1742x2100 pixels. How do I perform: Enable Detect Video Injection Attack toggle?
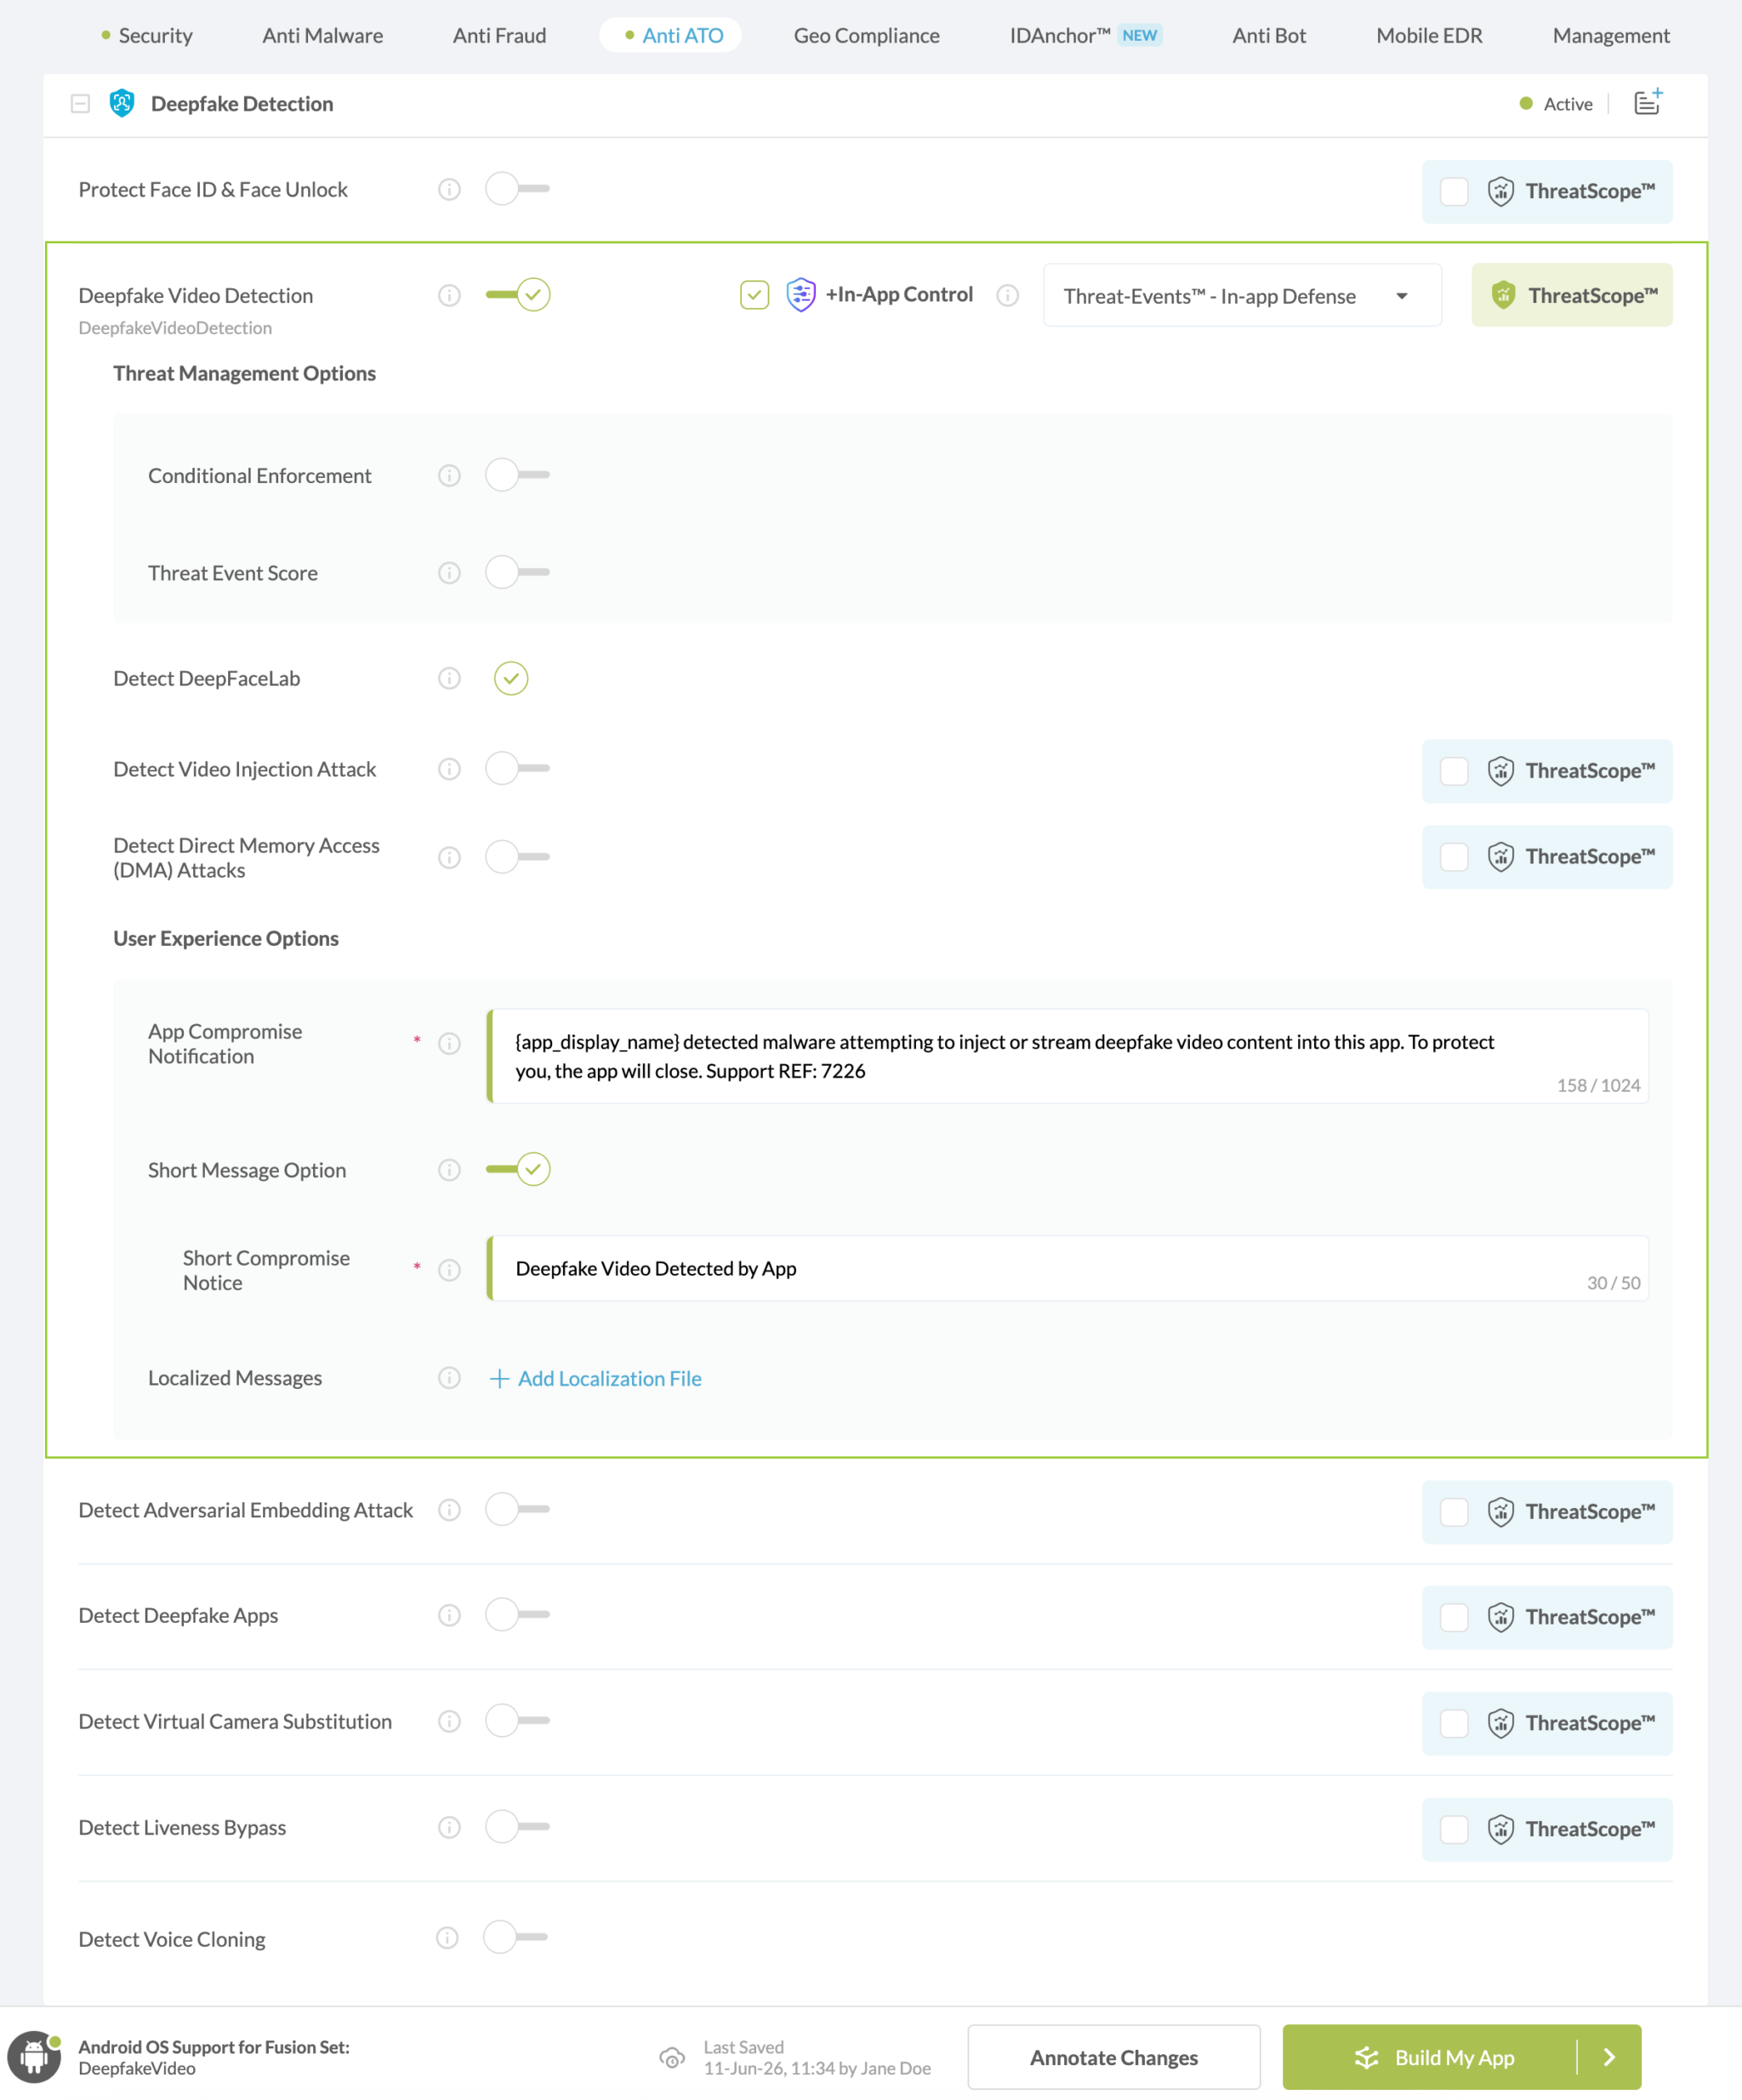click(517, 769)
